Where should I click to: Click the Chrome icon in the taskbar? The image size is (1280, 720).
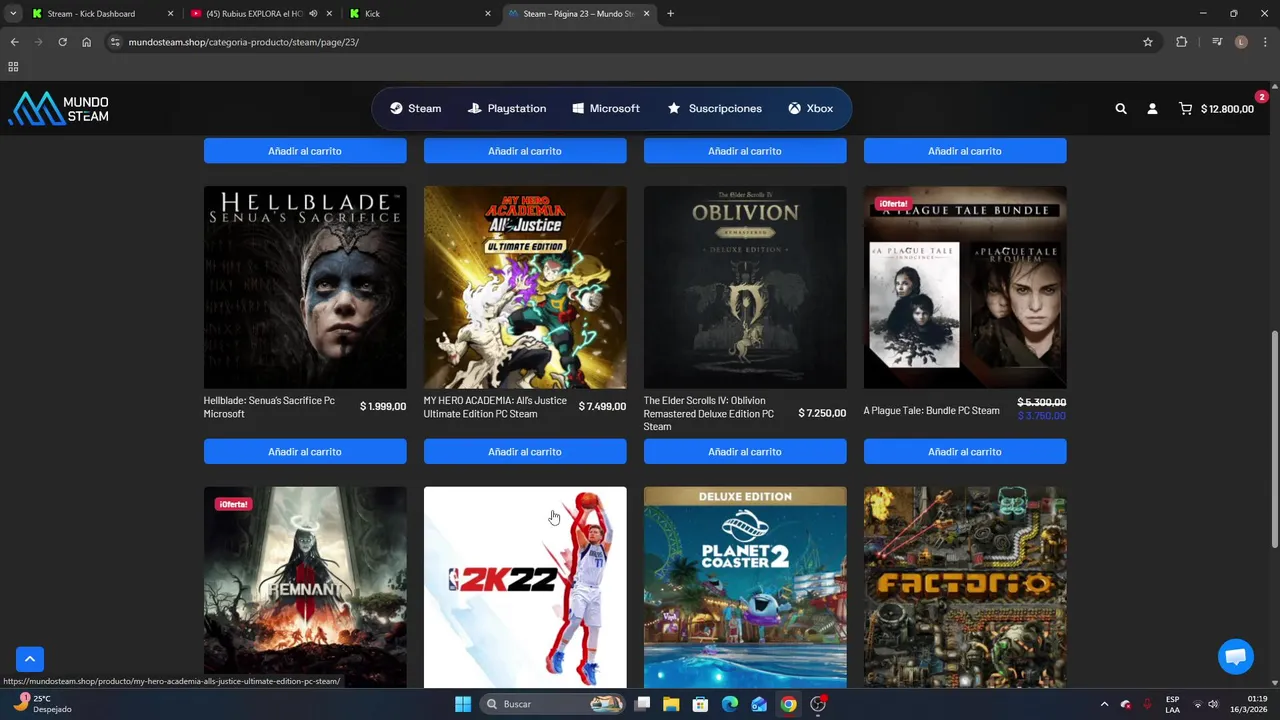789,704
